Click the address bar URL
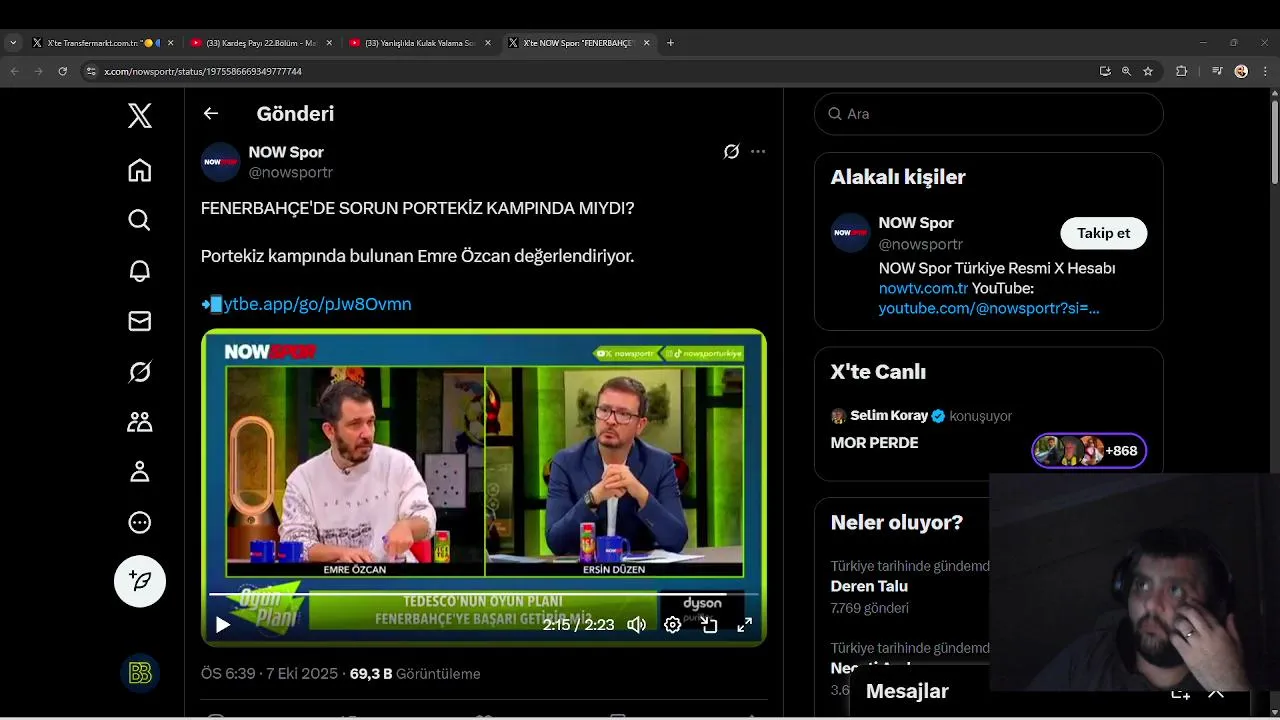Image resolution: width=1280 pixels, height=720 pixels. coord(203,72)
